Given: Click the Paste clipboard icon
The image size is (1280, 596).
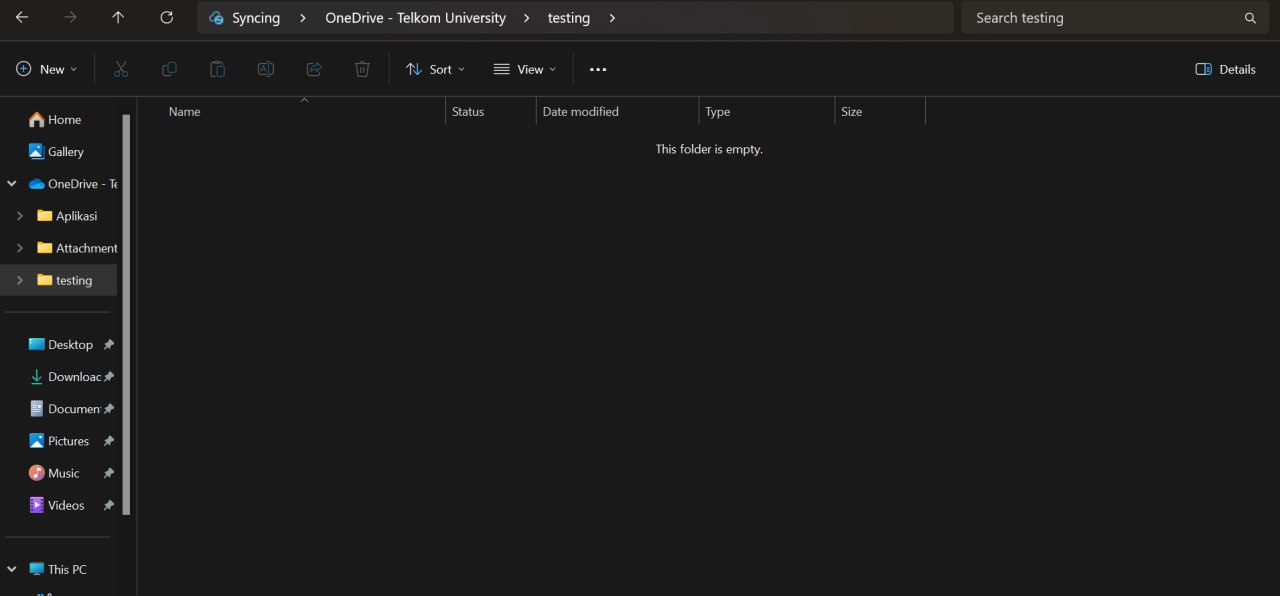Looking at the screenshot, I should click(x=217, y=69).
